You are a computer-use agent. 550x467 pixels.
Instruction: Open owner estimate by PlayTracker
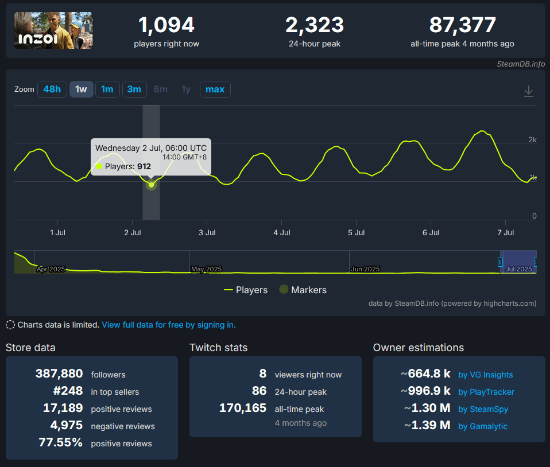pyautogui.click(x=486, y=392)
